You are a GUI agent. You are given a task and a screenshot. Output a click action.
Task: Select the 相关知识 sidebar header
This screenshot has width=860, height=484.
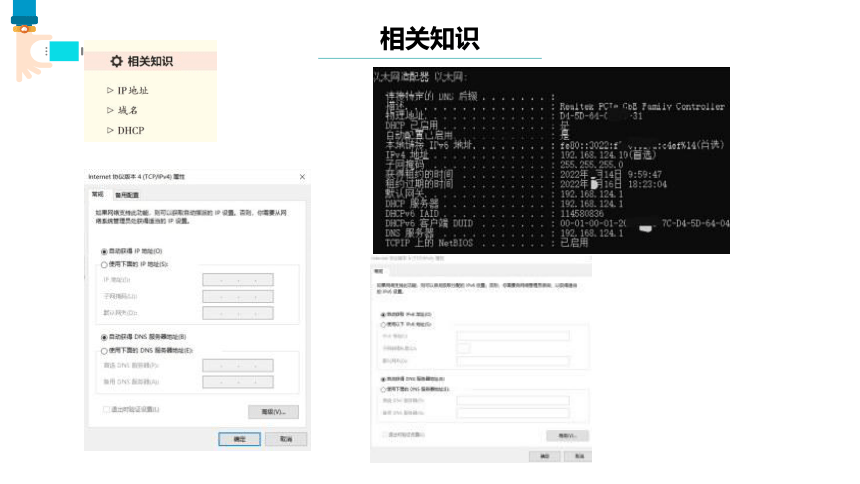coord(150,61)
